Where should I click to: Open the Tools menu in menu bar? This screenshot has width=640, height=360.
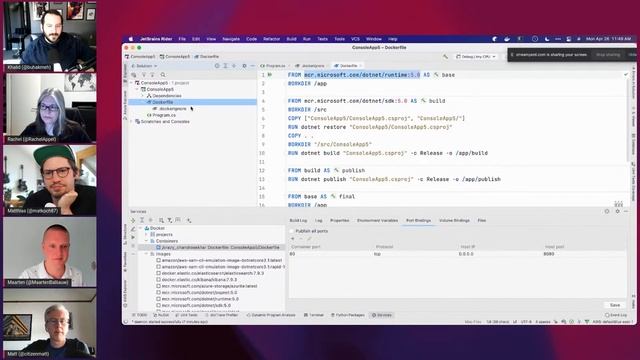(x=340, y=39)
